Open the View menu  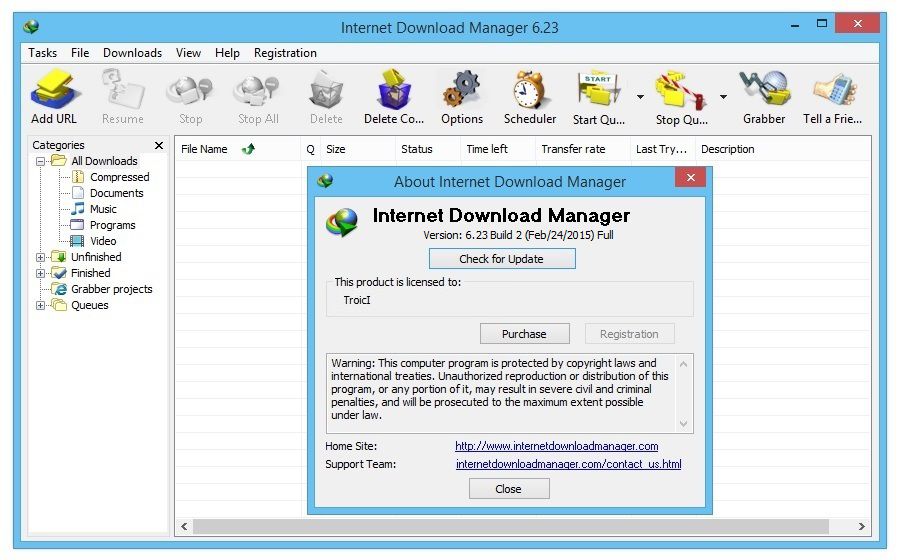188,53
